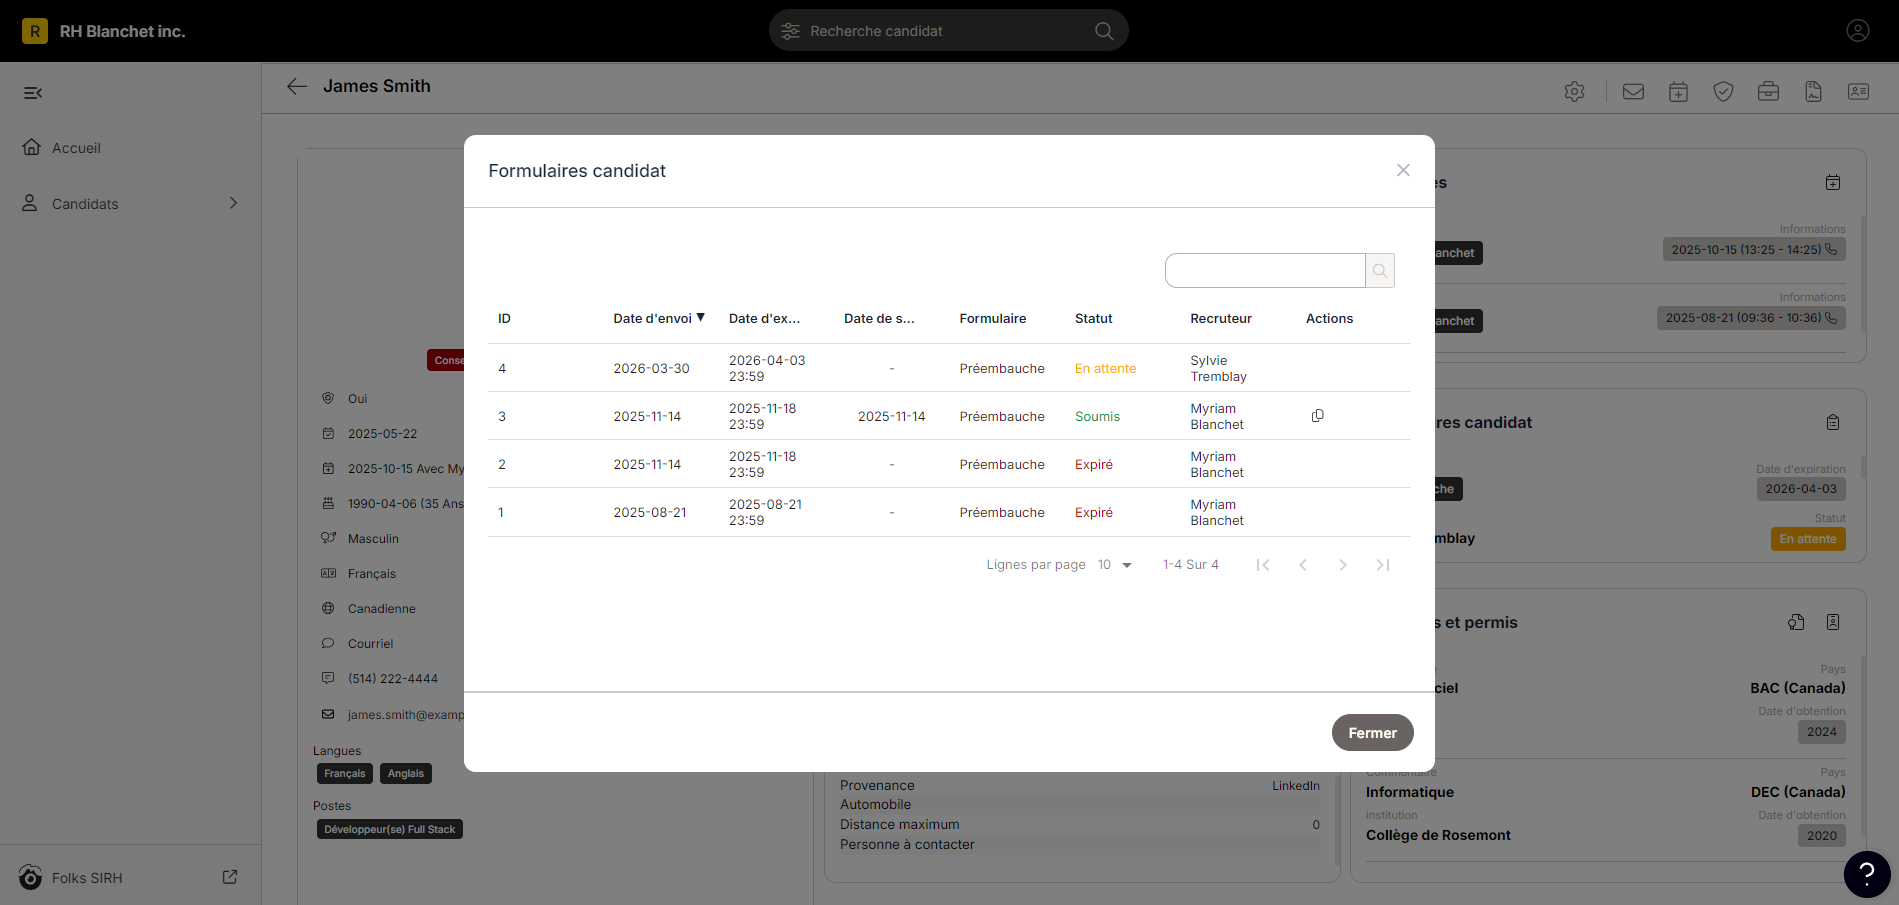Click the briefcase toolbar icon
The image size is (1899, 905).
pos(1769,92)
